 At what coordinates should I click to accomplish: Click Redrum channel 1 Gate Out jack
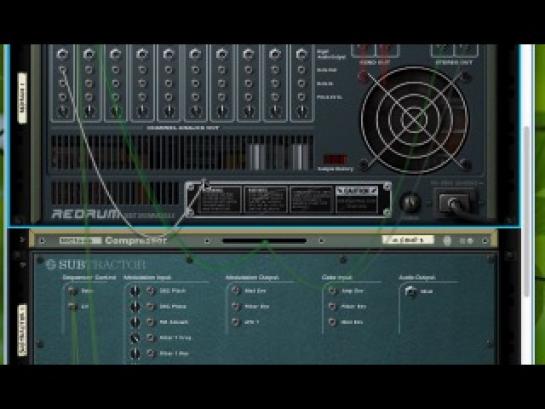click(63, 70)
